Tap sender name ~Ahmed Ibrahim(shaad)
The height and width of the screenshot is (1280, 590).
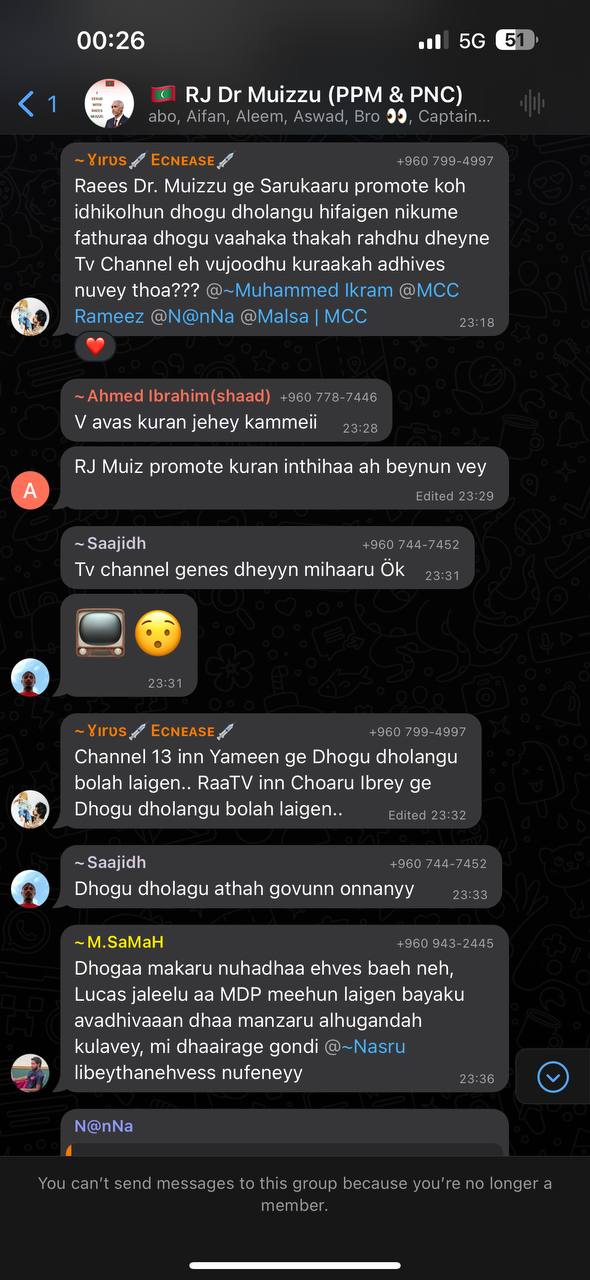pos(172,396)
